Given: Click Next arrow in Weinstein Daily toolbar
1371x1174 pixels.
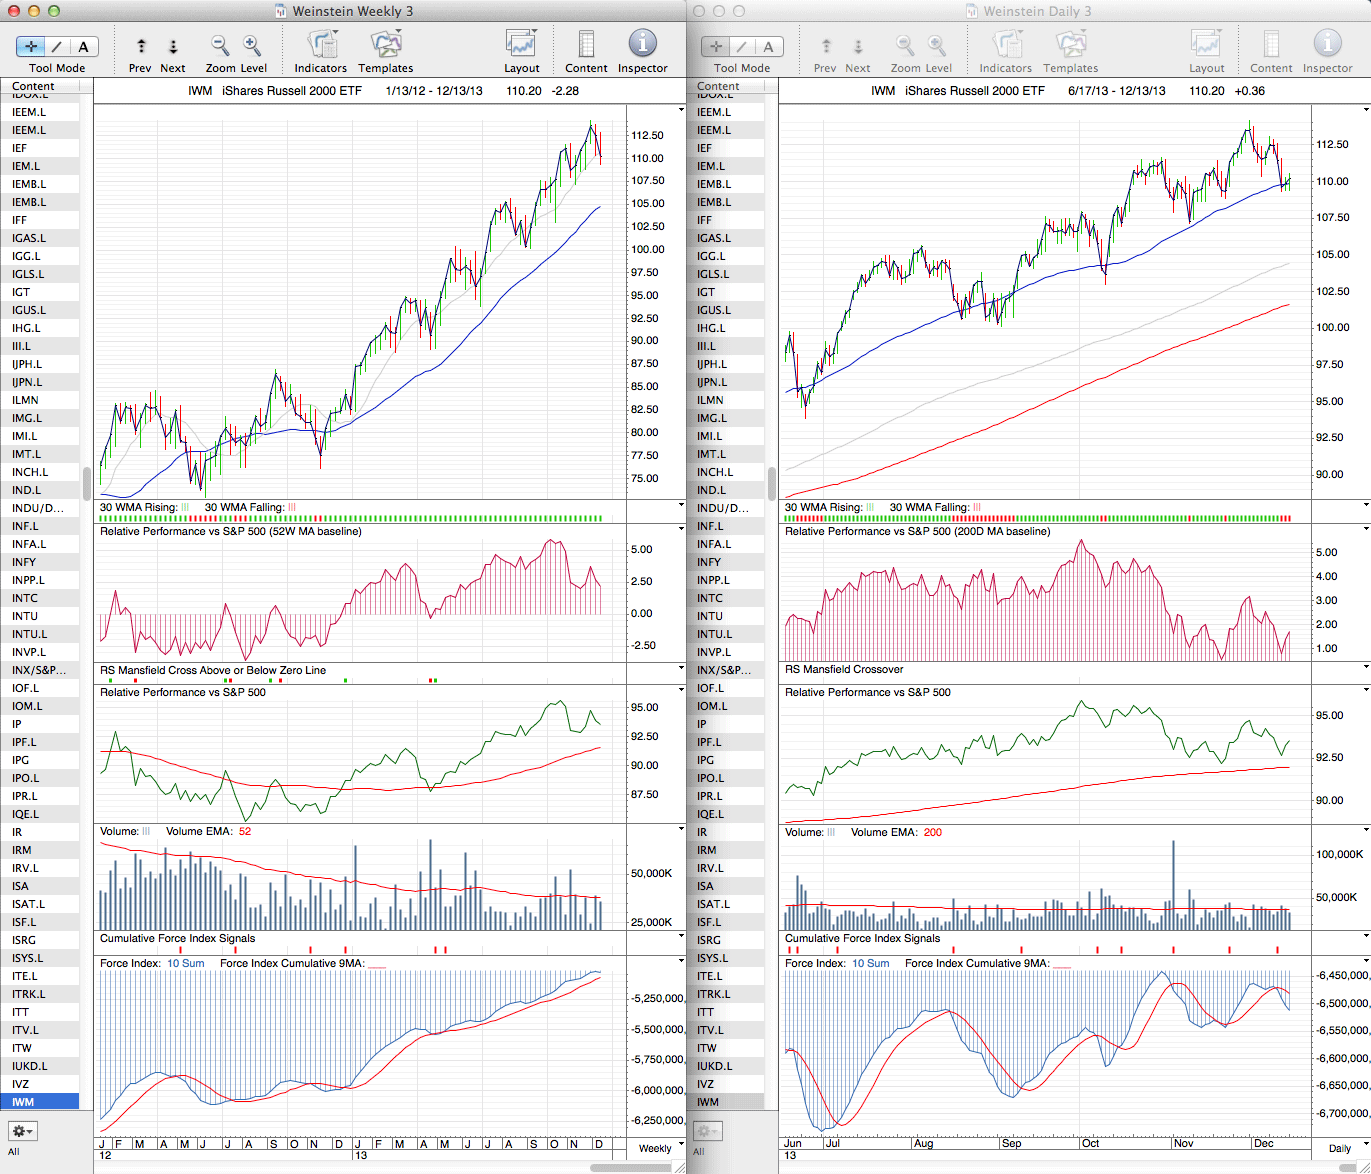Looking at the screenshot, I should pyautogui.click(x=858, y=46).
